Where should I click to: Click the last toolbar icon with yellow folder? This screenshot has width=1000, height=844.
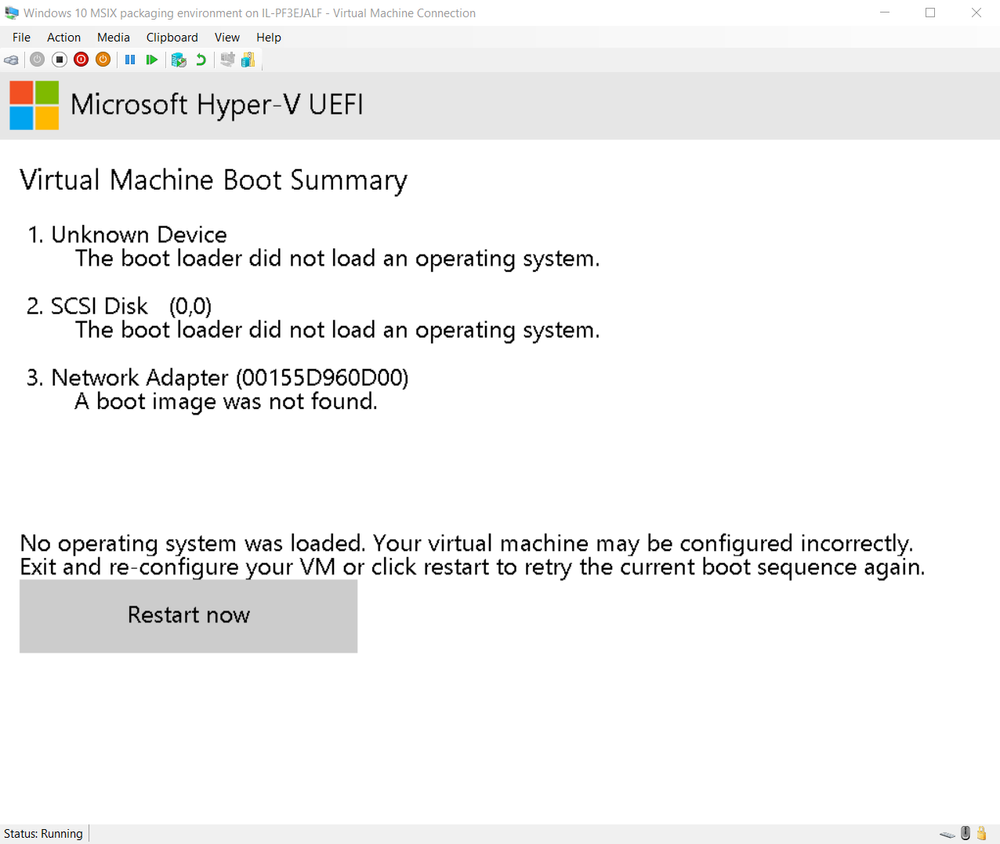coord(248,59)
